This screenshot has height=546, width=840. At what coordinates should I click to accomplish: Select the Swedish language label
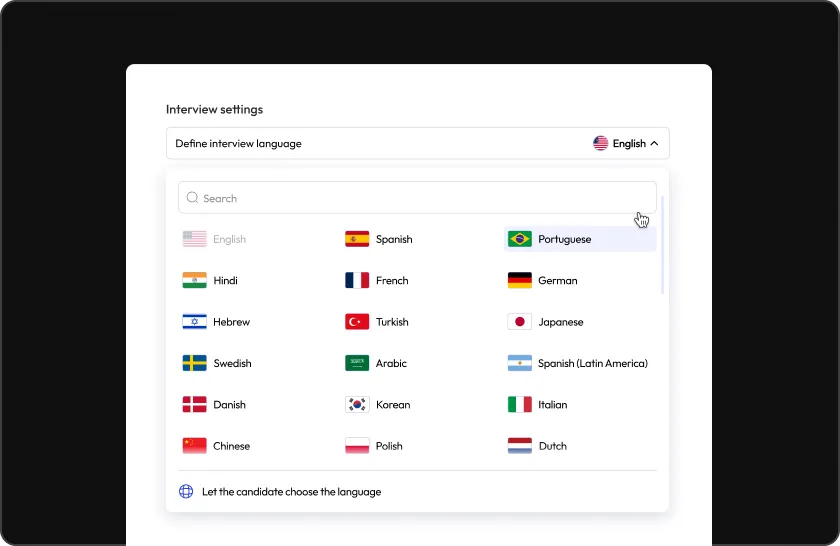[x=232, y=363]
